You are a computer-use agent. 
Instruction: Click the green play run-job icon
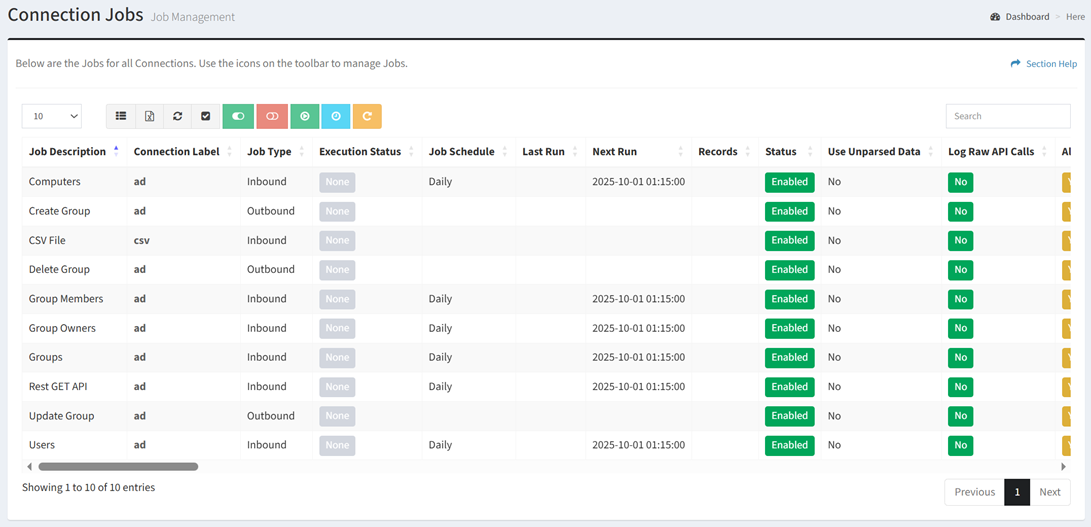click(305, 116)
